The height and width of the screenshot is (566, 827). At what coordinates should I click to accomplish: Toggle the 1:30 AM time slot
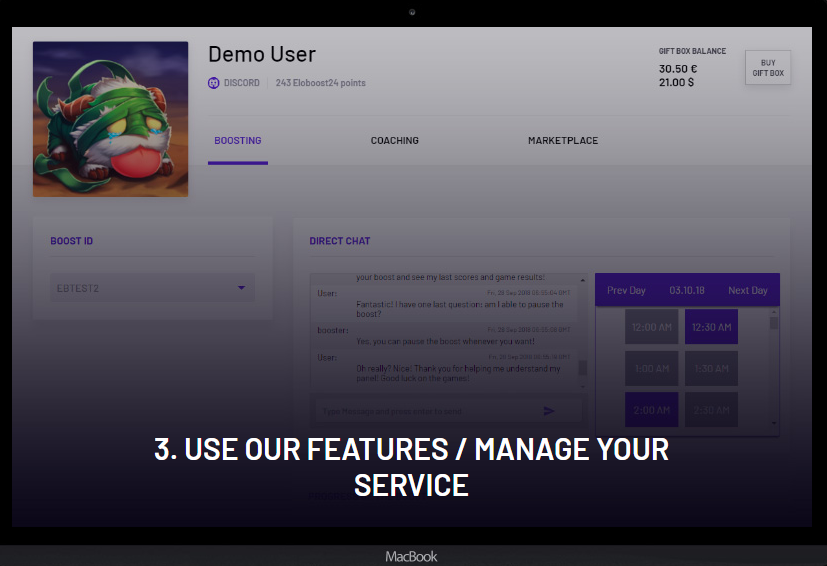[x=711, y=369]
